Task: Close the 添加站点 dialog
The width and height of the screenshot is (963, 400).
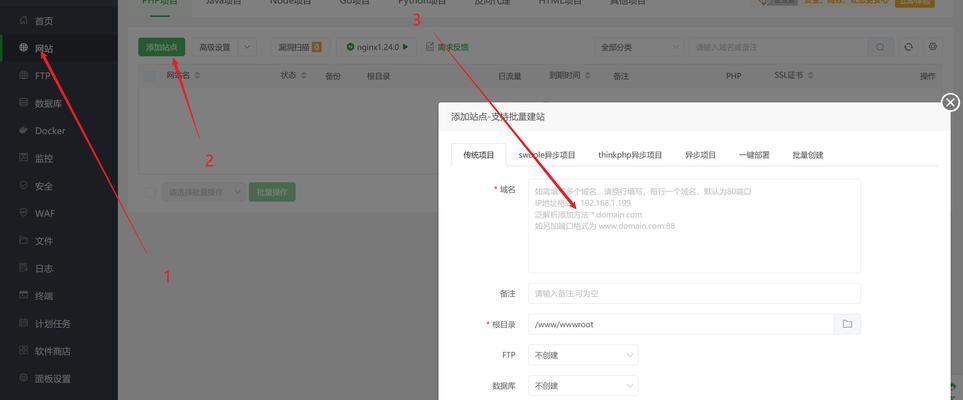Action: (x=950, y=102)
